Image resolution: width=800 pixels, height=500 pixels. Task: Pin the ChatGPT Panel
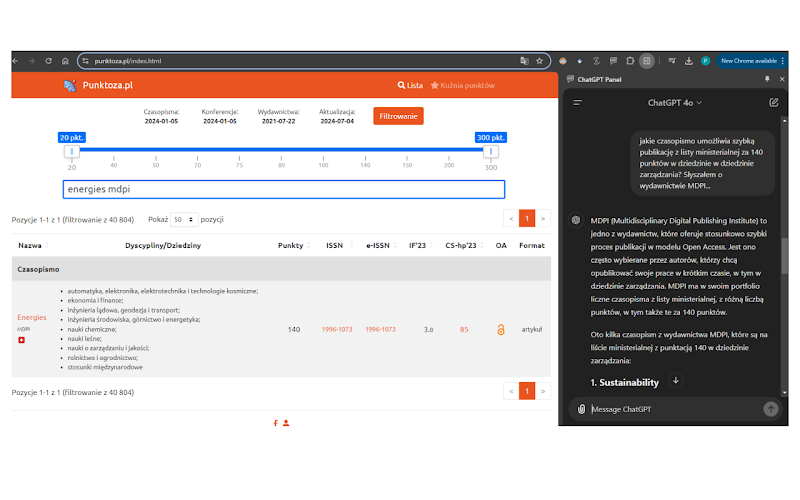(767, 79)
